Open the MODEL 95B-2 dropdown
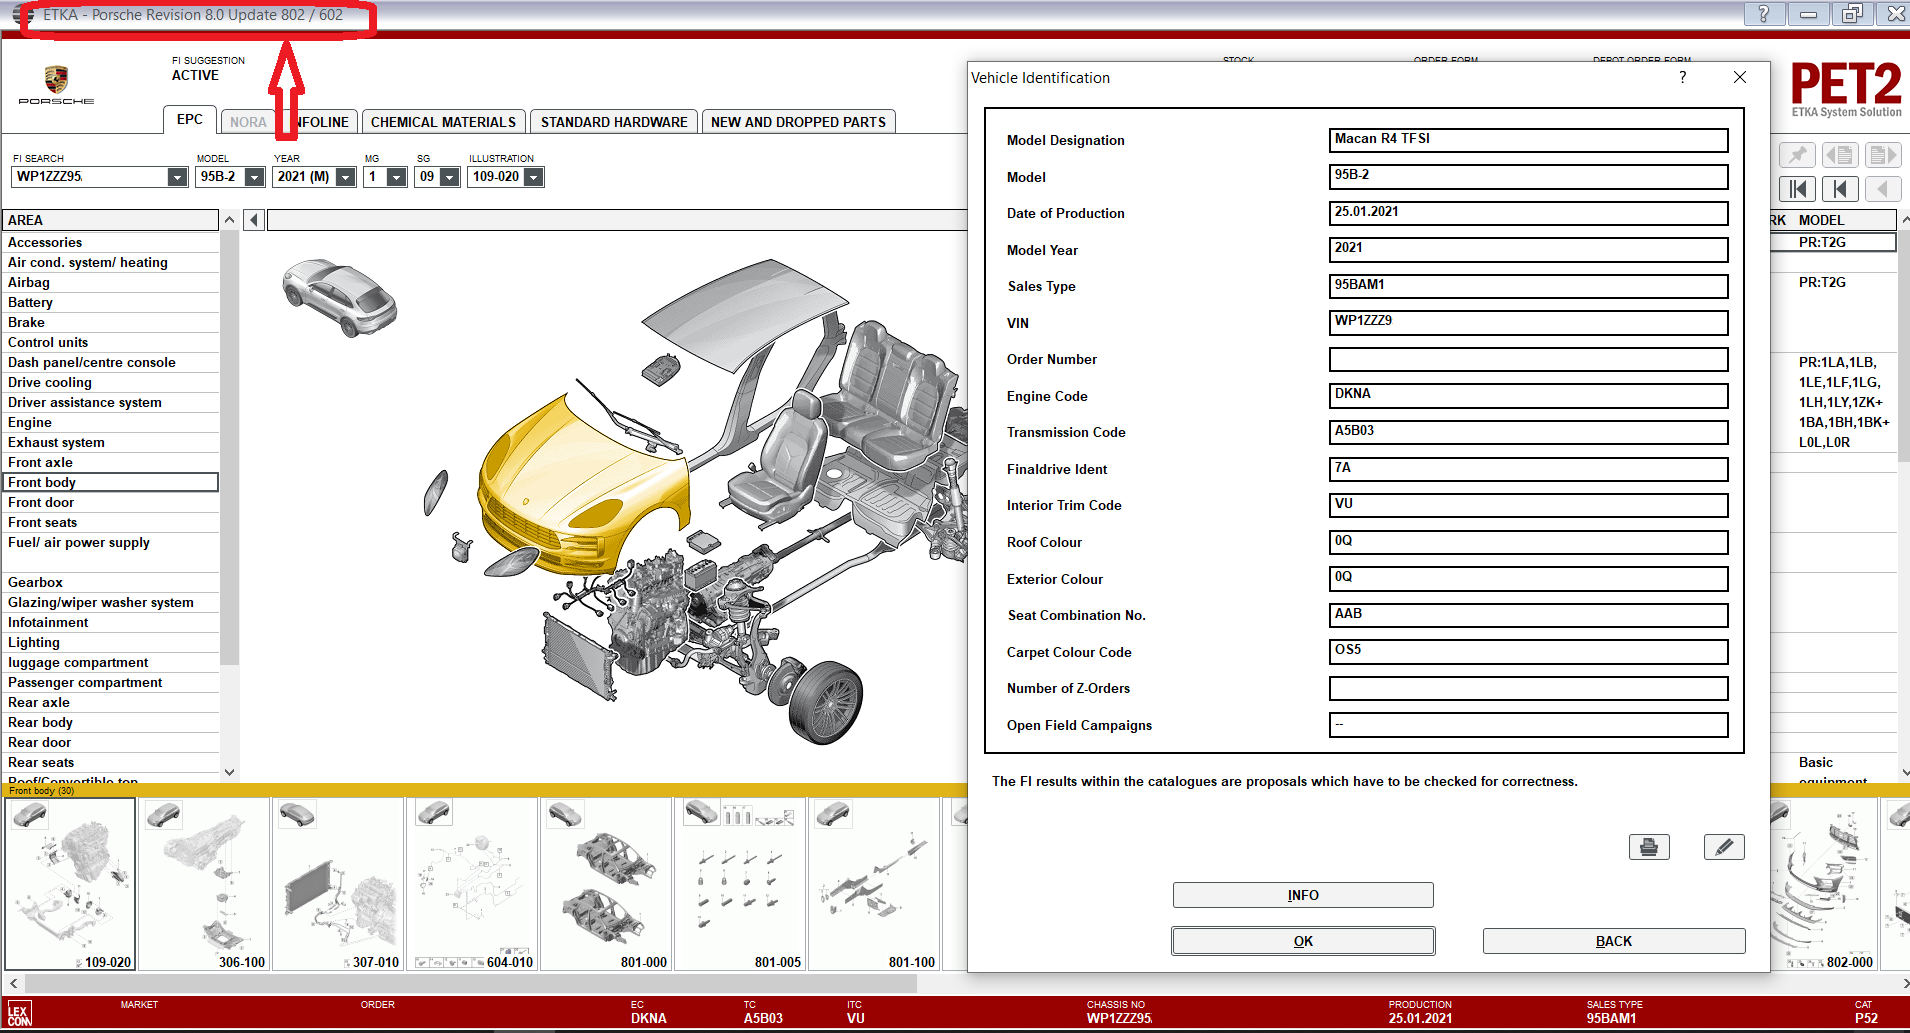Viewport: 1910px width, 1033px height. coord(255,177)
